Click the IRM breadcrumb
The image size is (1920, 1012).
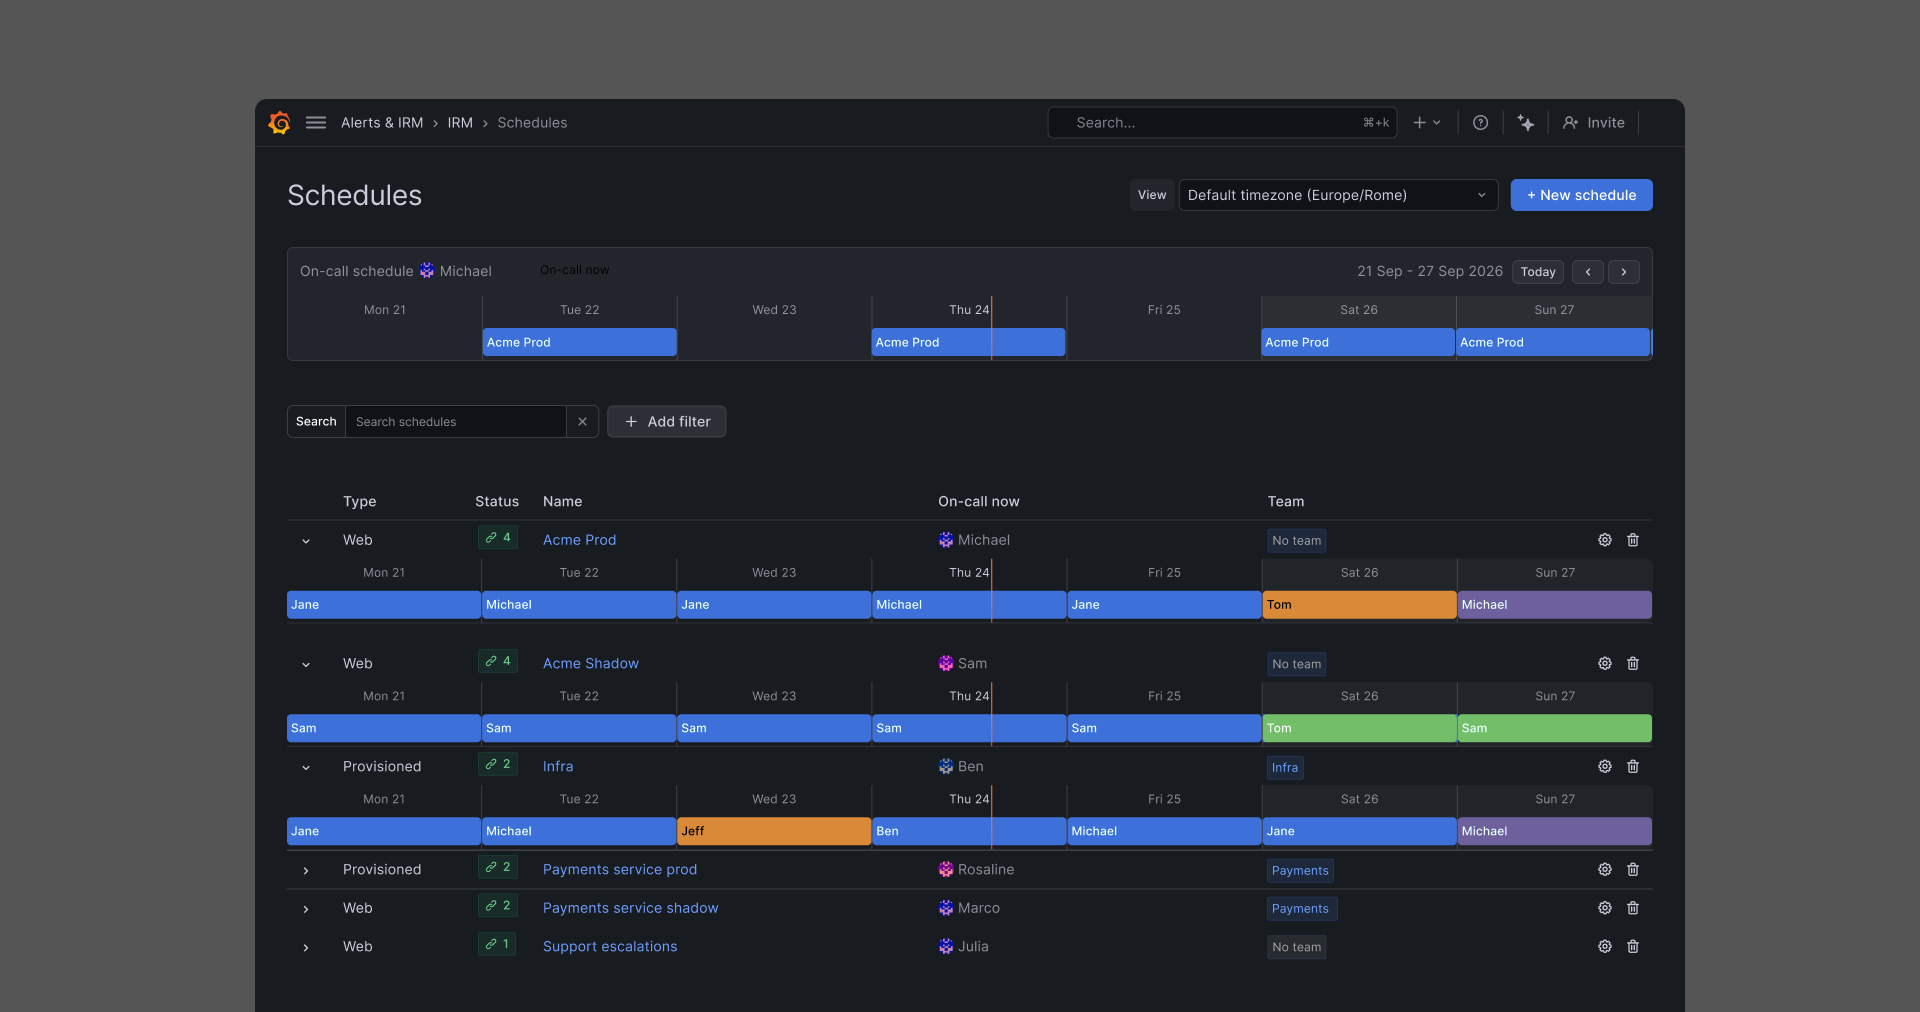point(460,122)
